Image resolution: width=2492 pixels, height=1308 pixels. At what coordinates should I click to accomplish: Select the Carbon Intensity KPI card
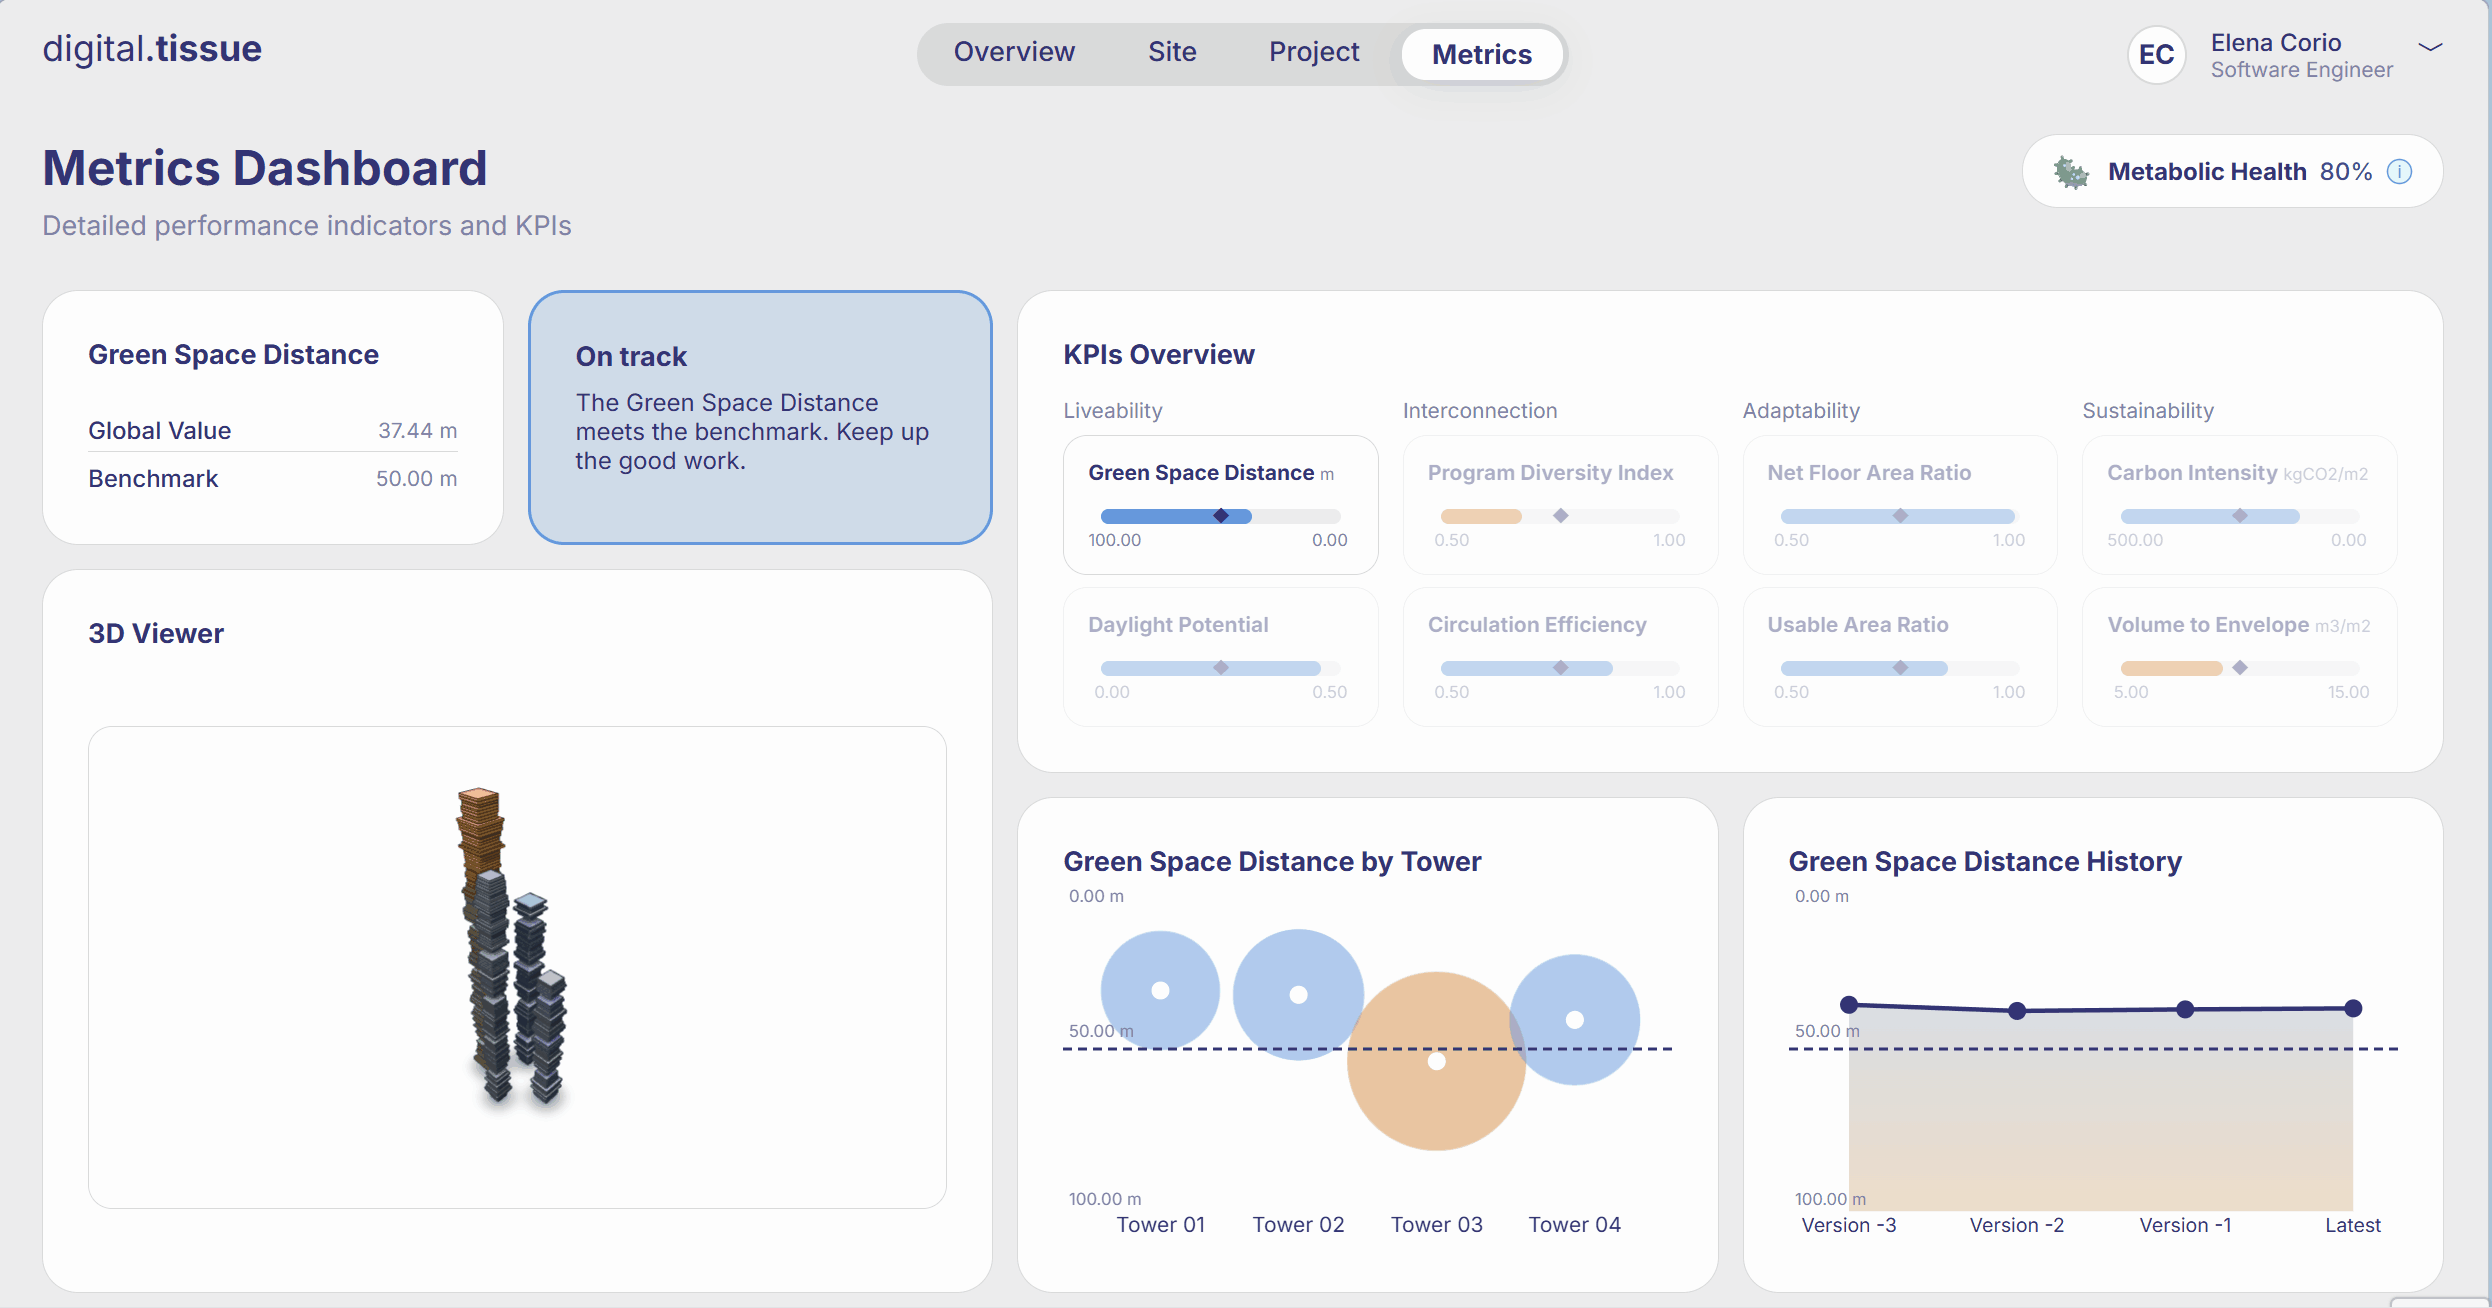click(x=2238, y=504)
